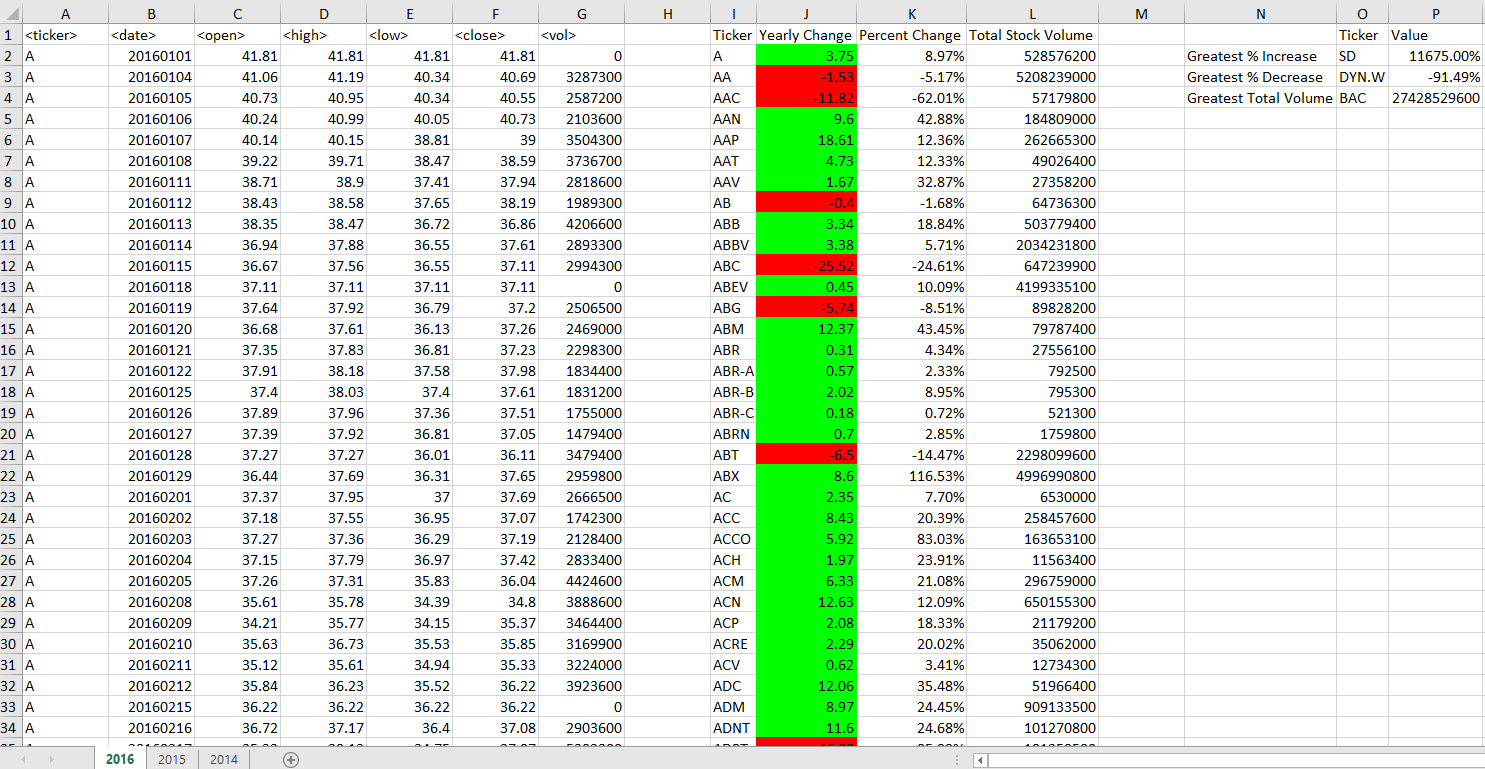Select column A header
1485x769 pixels.
click(x=65, y=13)
